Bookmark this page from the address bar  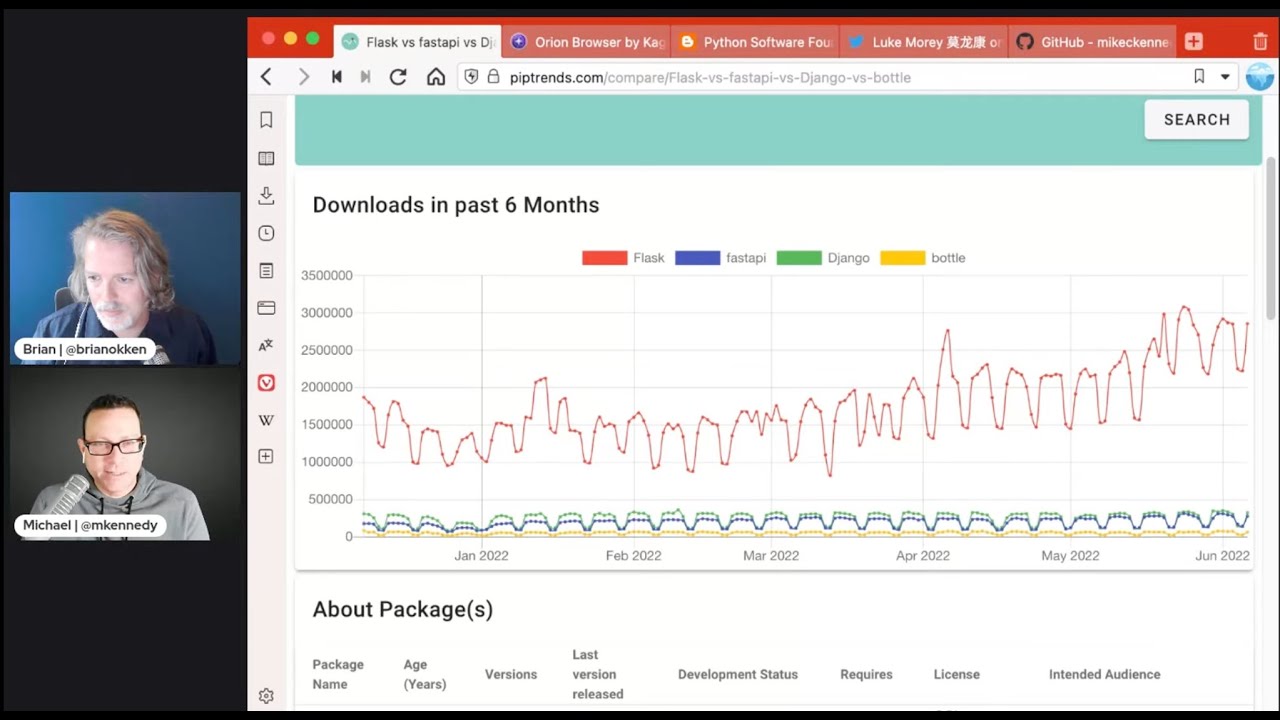pyautogui.click(x=1199, y=77)
